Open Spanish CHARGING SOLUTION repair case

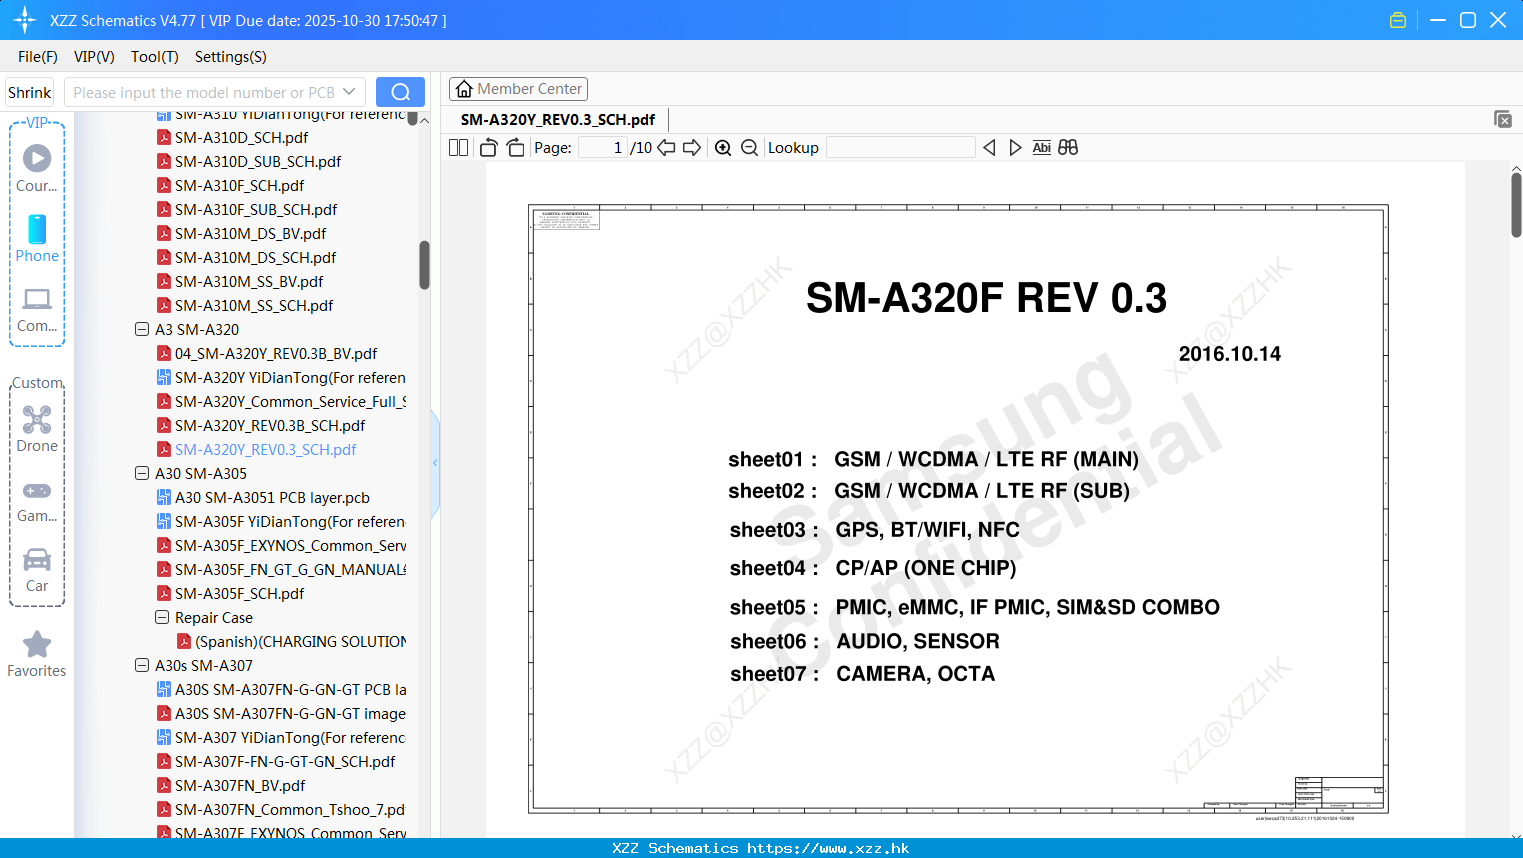coord(300,641)
